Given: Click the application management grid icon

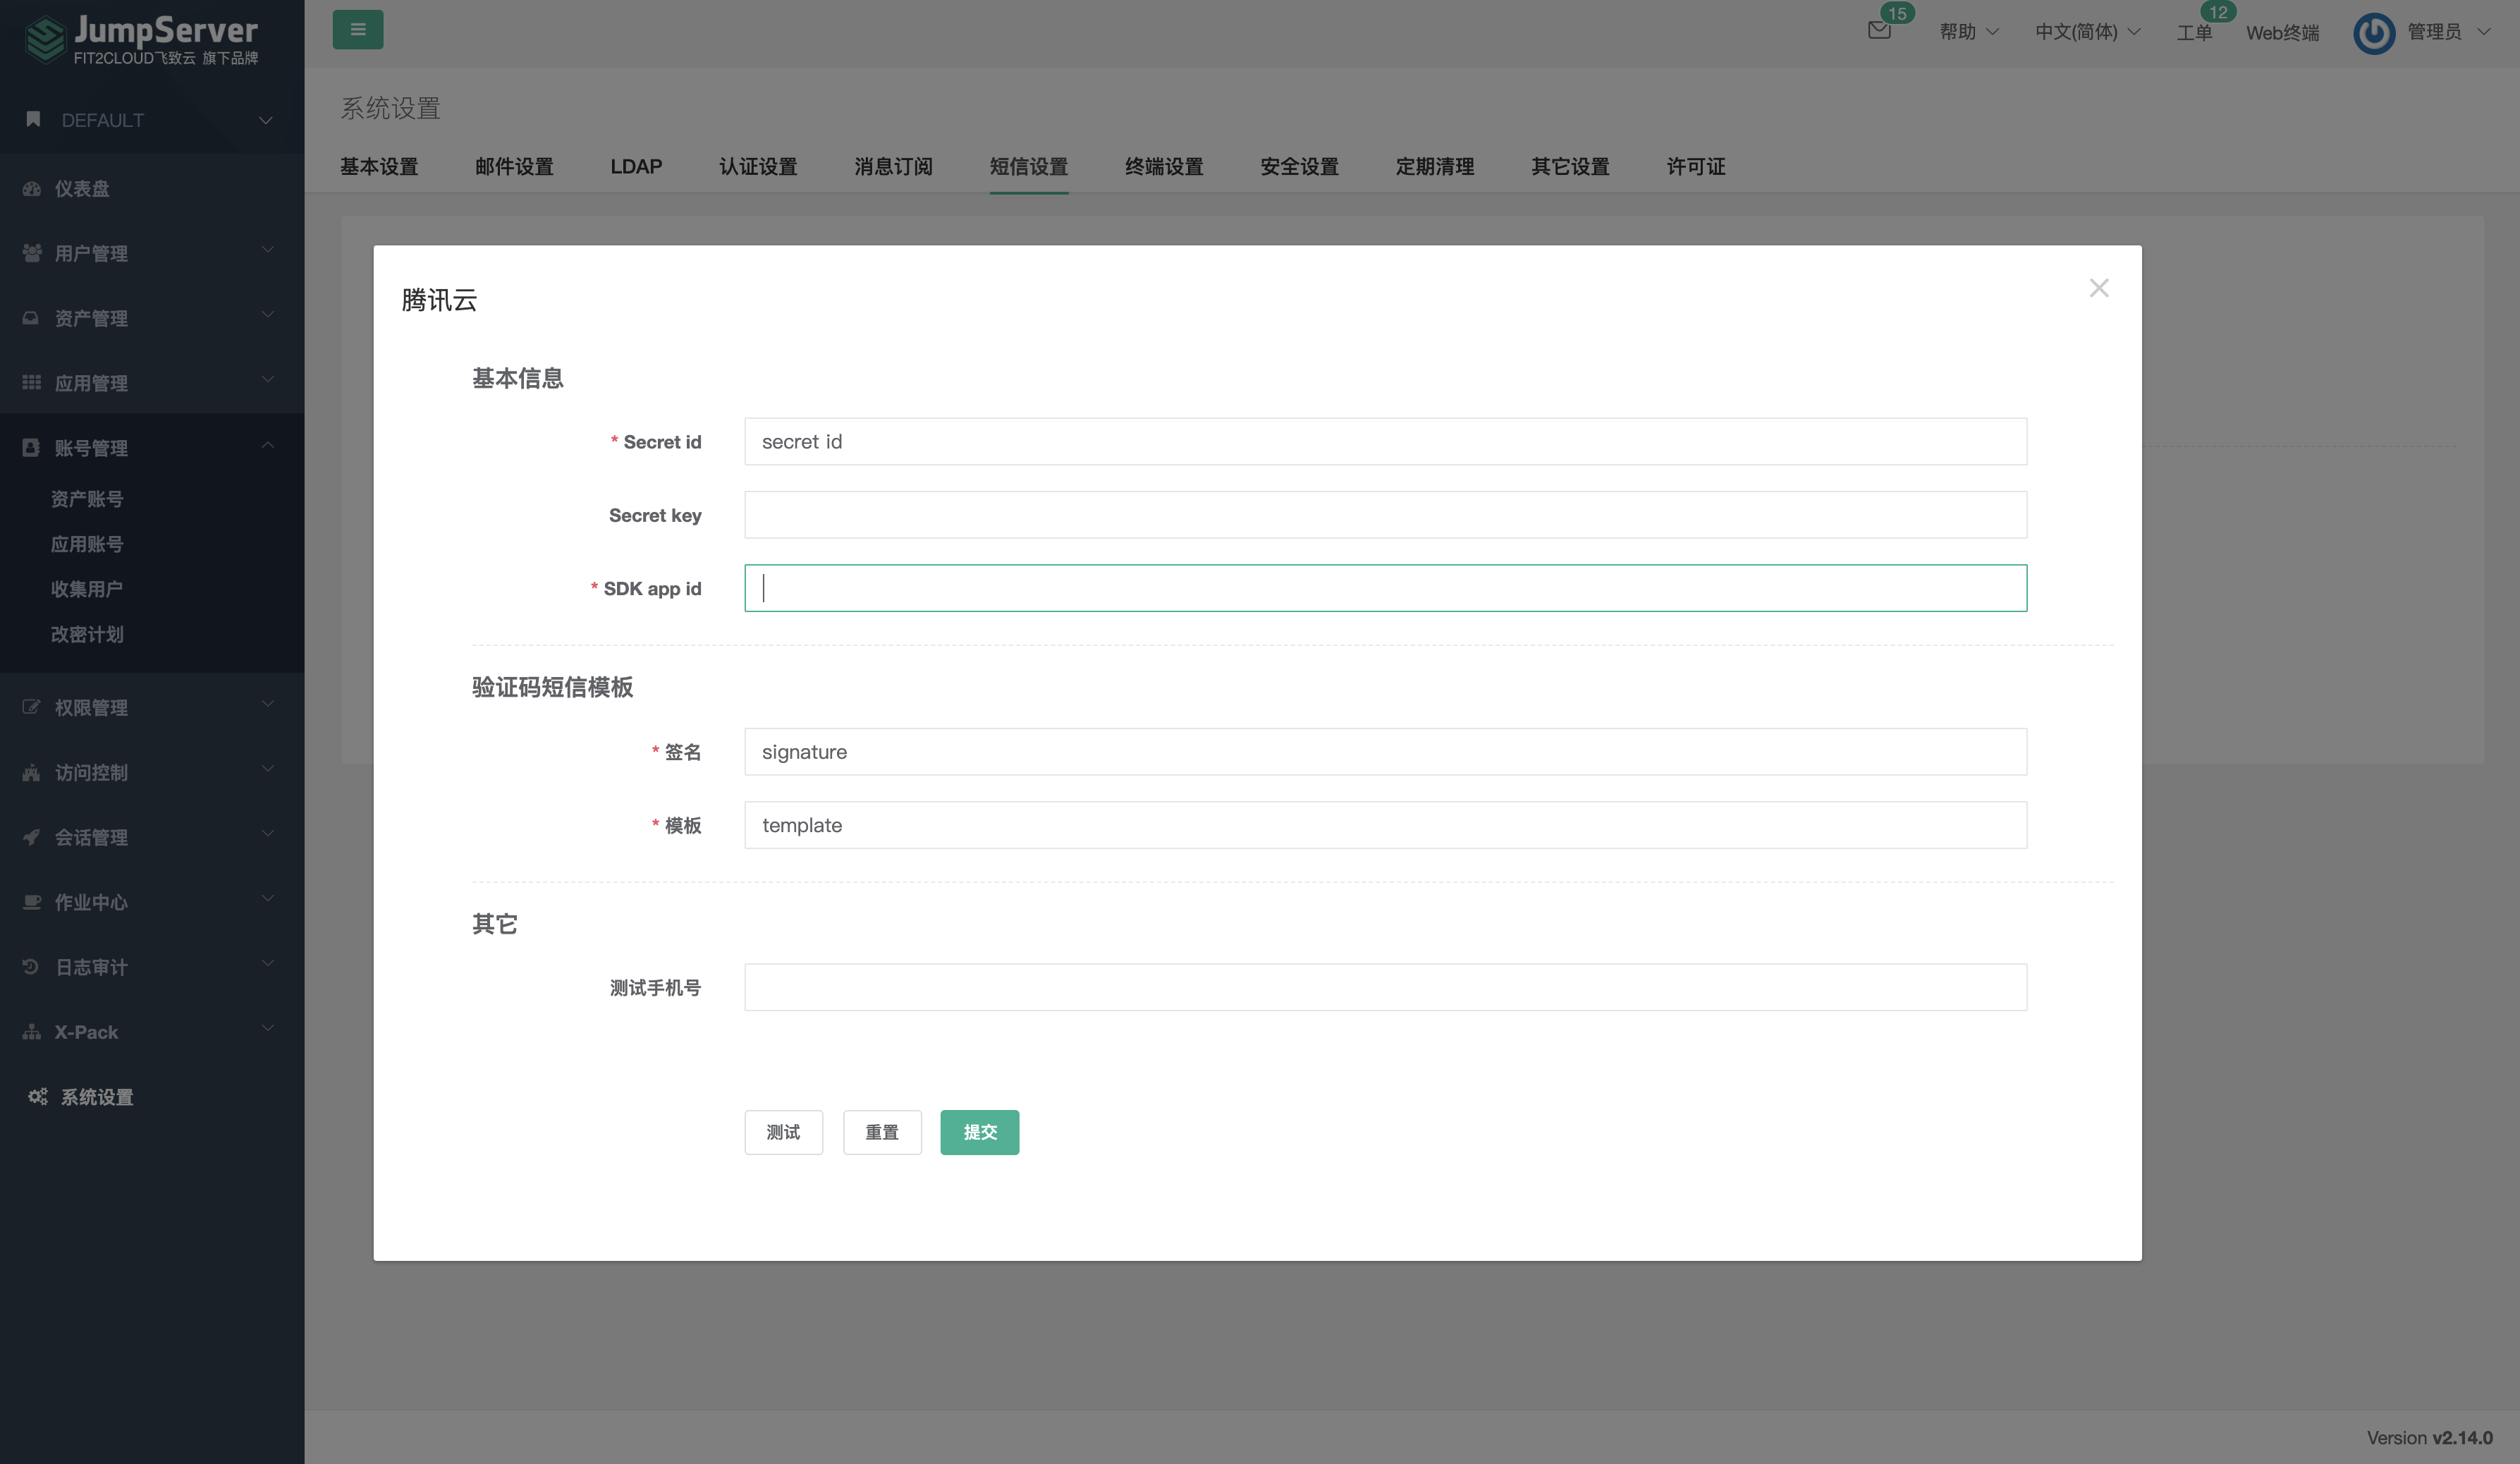Looking at the screenshot, I should (x=32, y=382).
